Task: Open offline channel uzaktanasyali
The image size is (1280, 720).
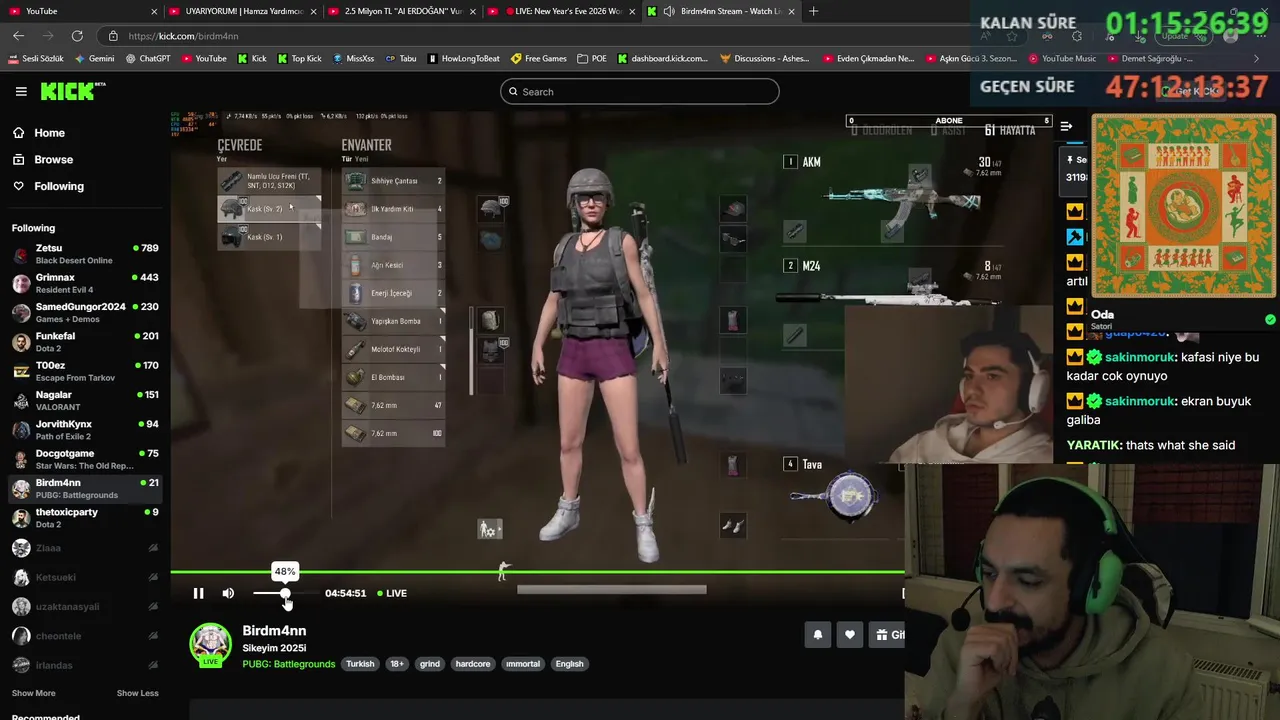Action: click(x=85, y=607)
